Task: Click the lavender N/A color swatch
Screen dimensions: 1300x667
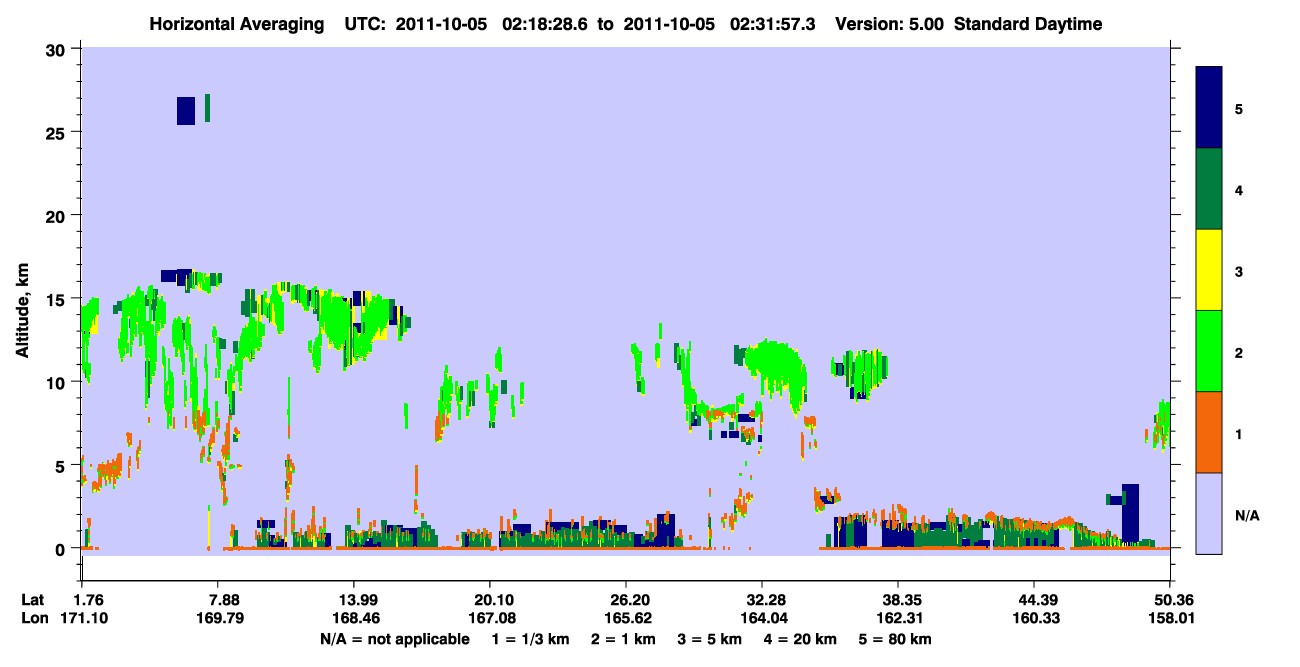Action: click(1209, 513)
